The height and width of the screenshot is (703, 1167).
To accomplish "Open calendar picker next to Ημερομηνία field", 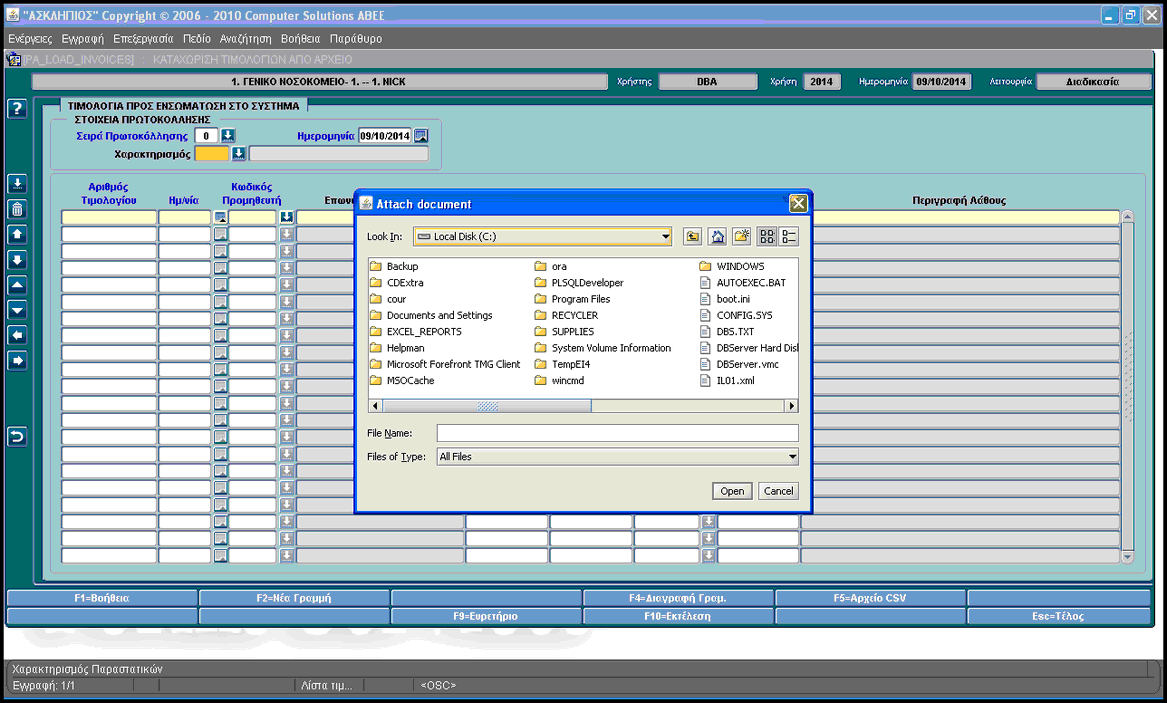I will [421, 135].
